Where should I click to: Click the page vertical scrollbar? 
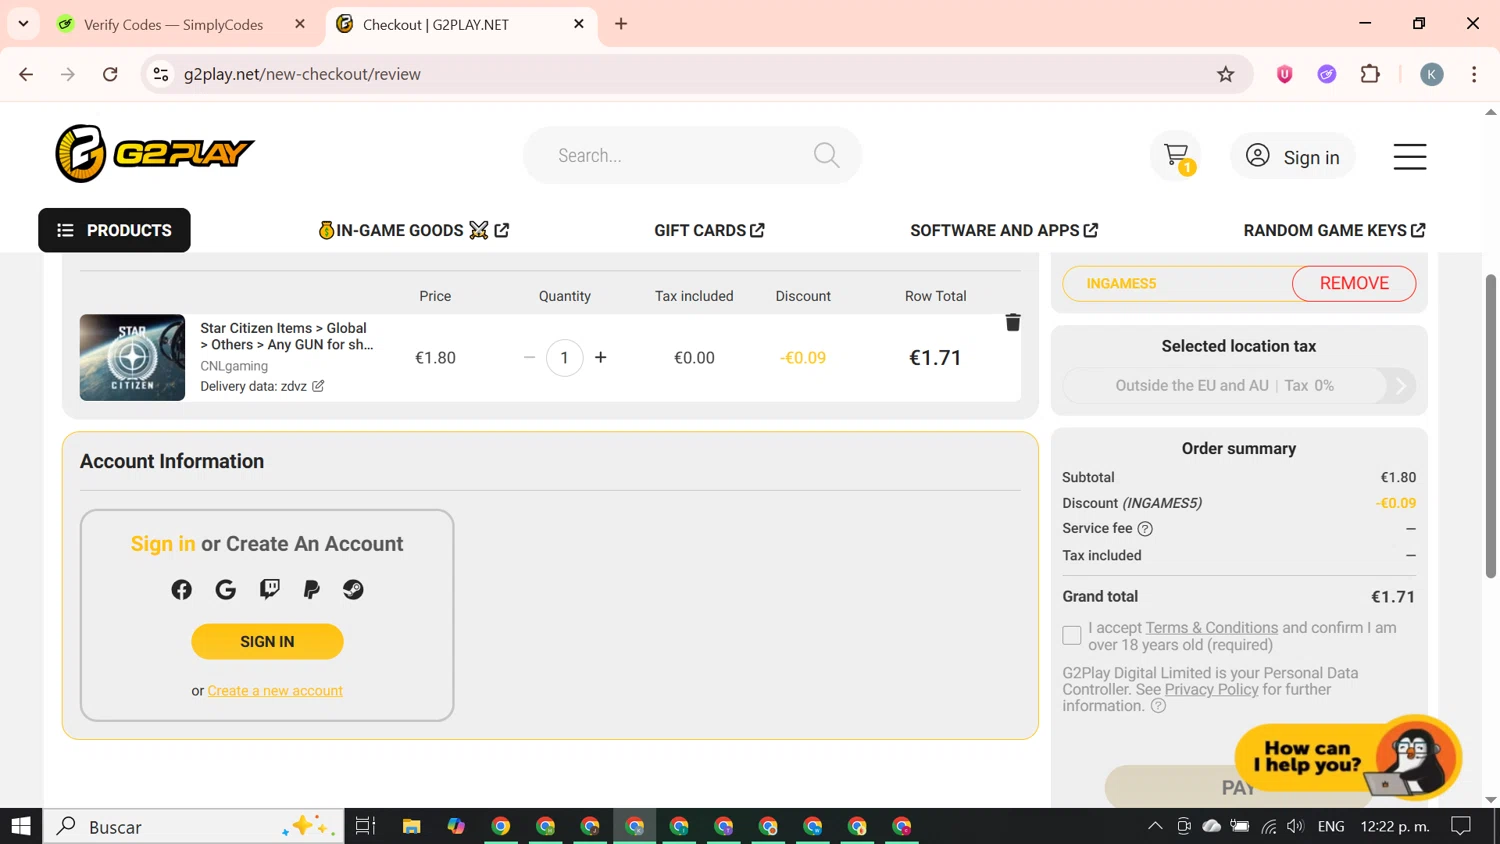tap(1491, 425)
